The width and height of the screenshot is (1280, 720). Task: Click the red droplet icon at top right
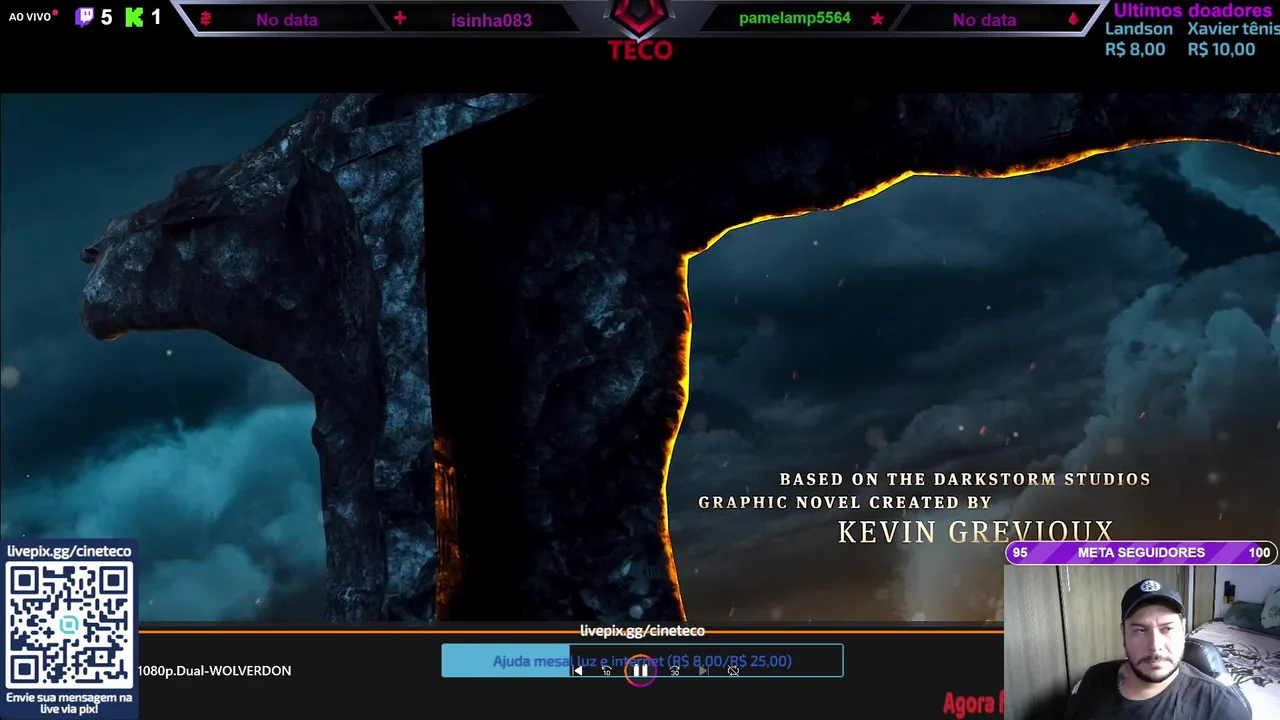tap(1074, 19)
